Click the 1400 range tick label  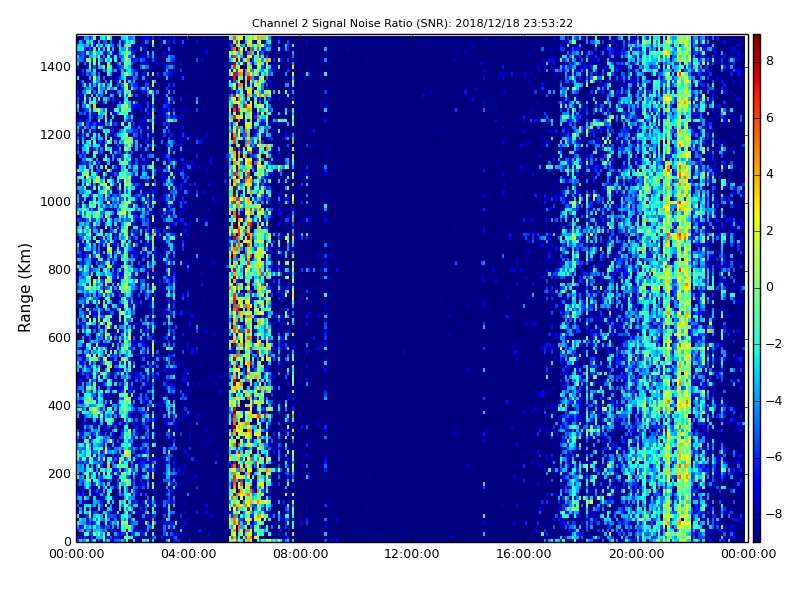point(56,67)
